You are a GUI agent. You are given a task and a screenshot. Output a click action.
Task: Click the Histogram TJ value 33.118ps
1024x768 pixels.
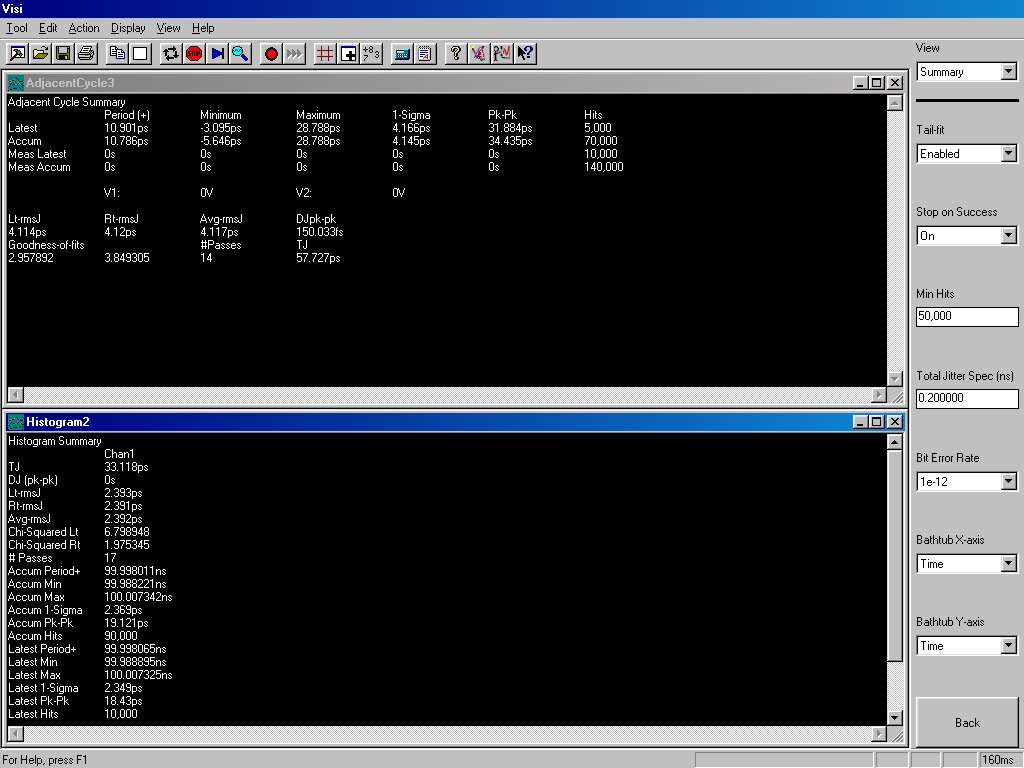pos(126,467)
